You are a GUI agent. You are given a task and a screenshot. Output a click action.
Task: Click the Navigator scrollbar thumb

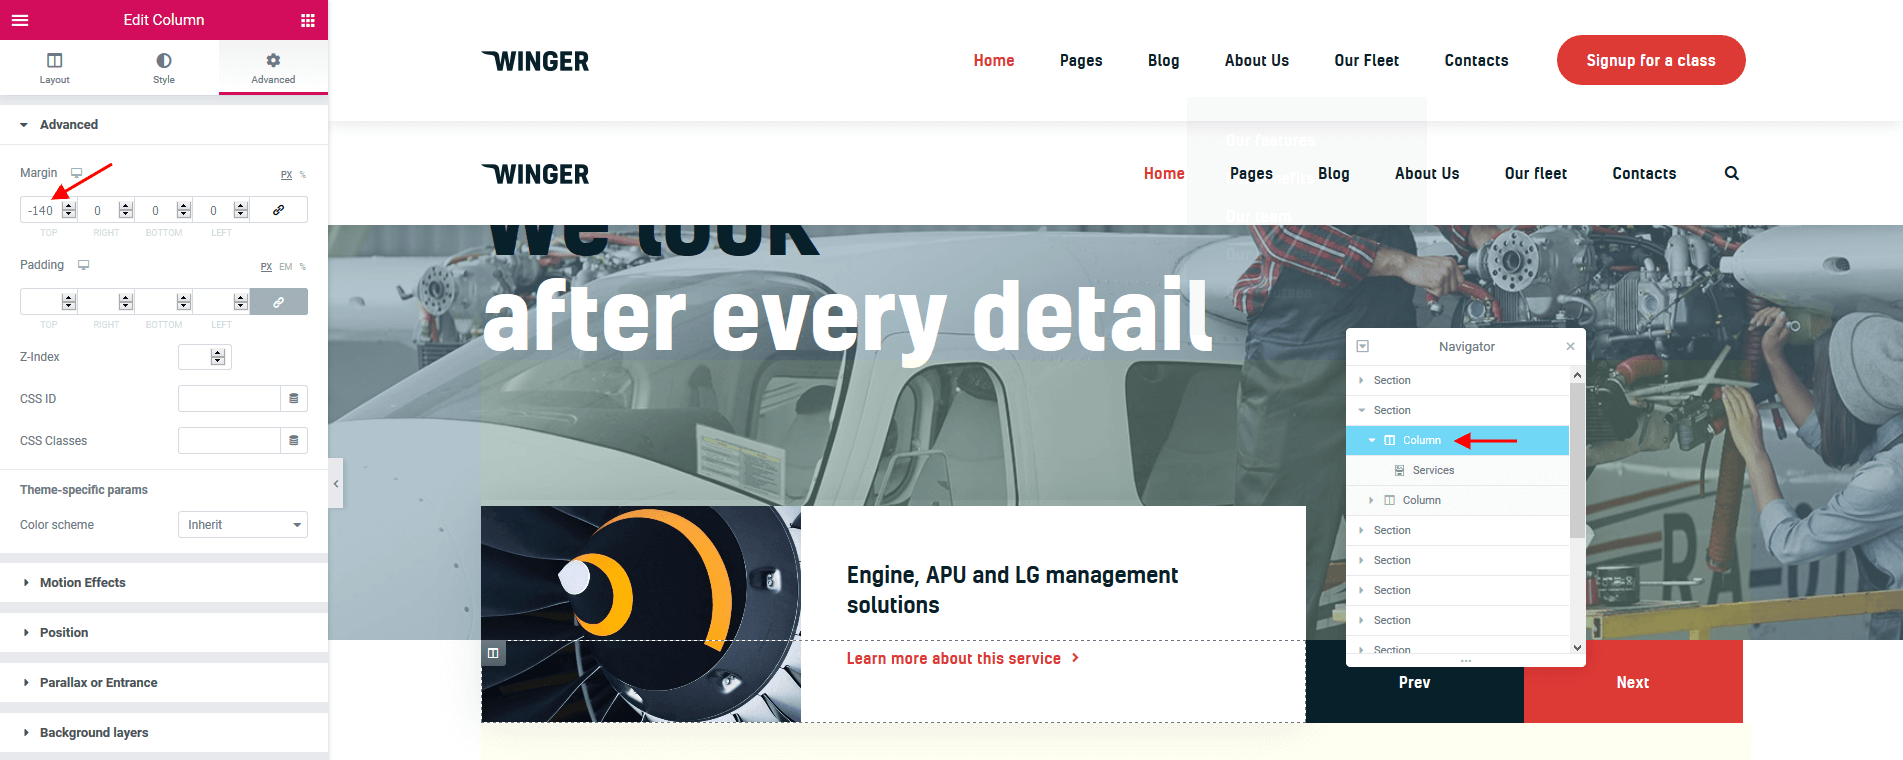click(1577, 460)
